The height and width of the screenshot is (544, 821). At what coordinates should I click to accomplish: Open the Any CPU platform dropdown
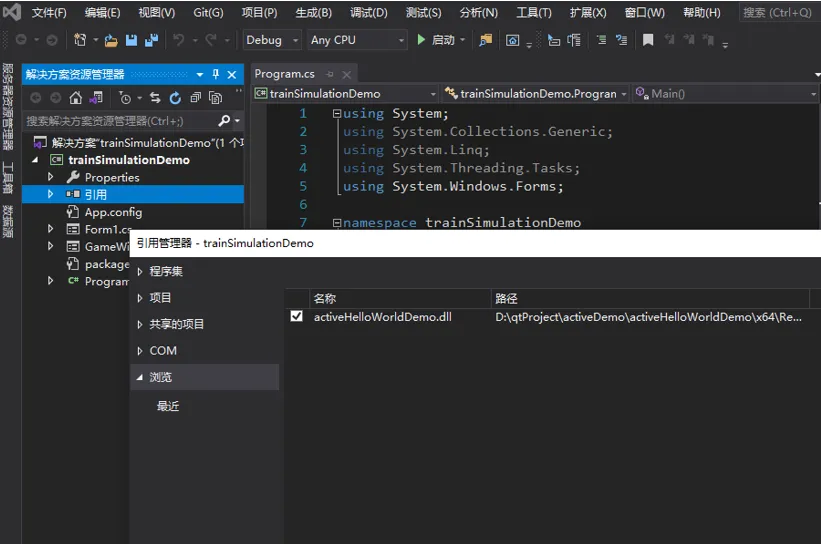click(358, 40)
